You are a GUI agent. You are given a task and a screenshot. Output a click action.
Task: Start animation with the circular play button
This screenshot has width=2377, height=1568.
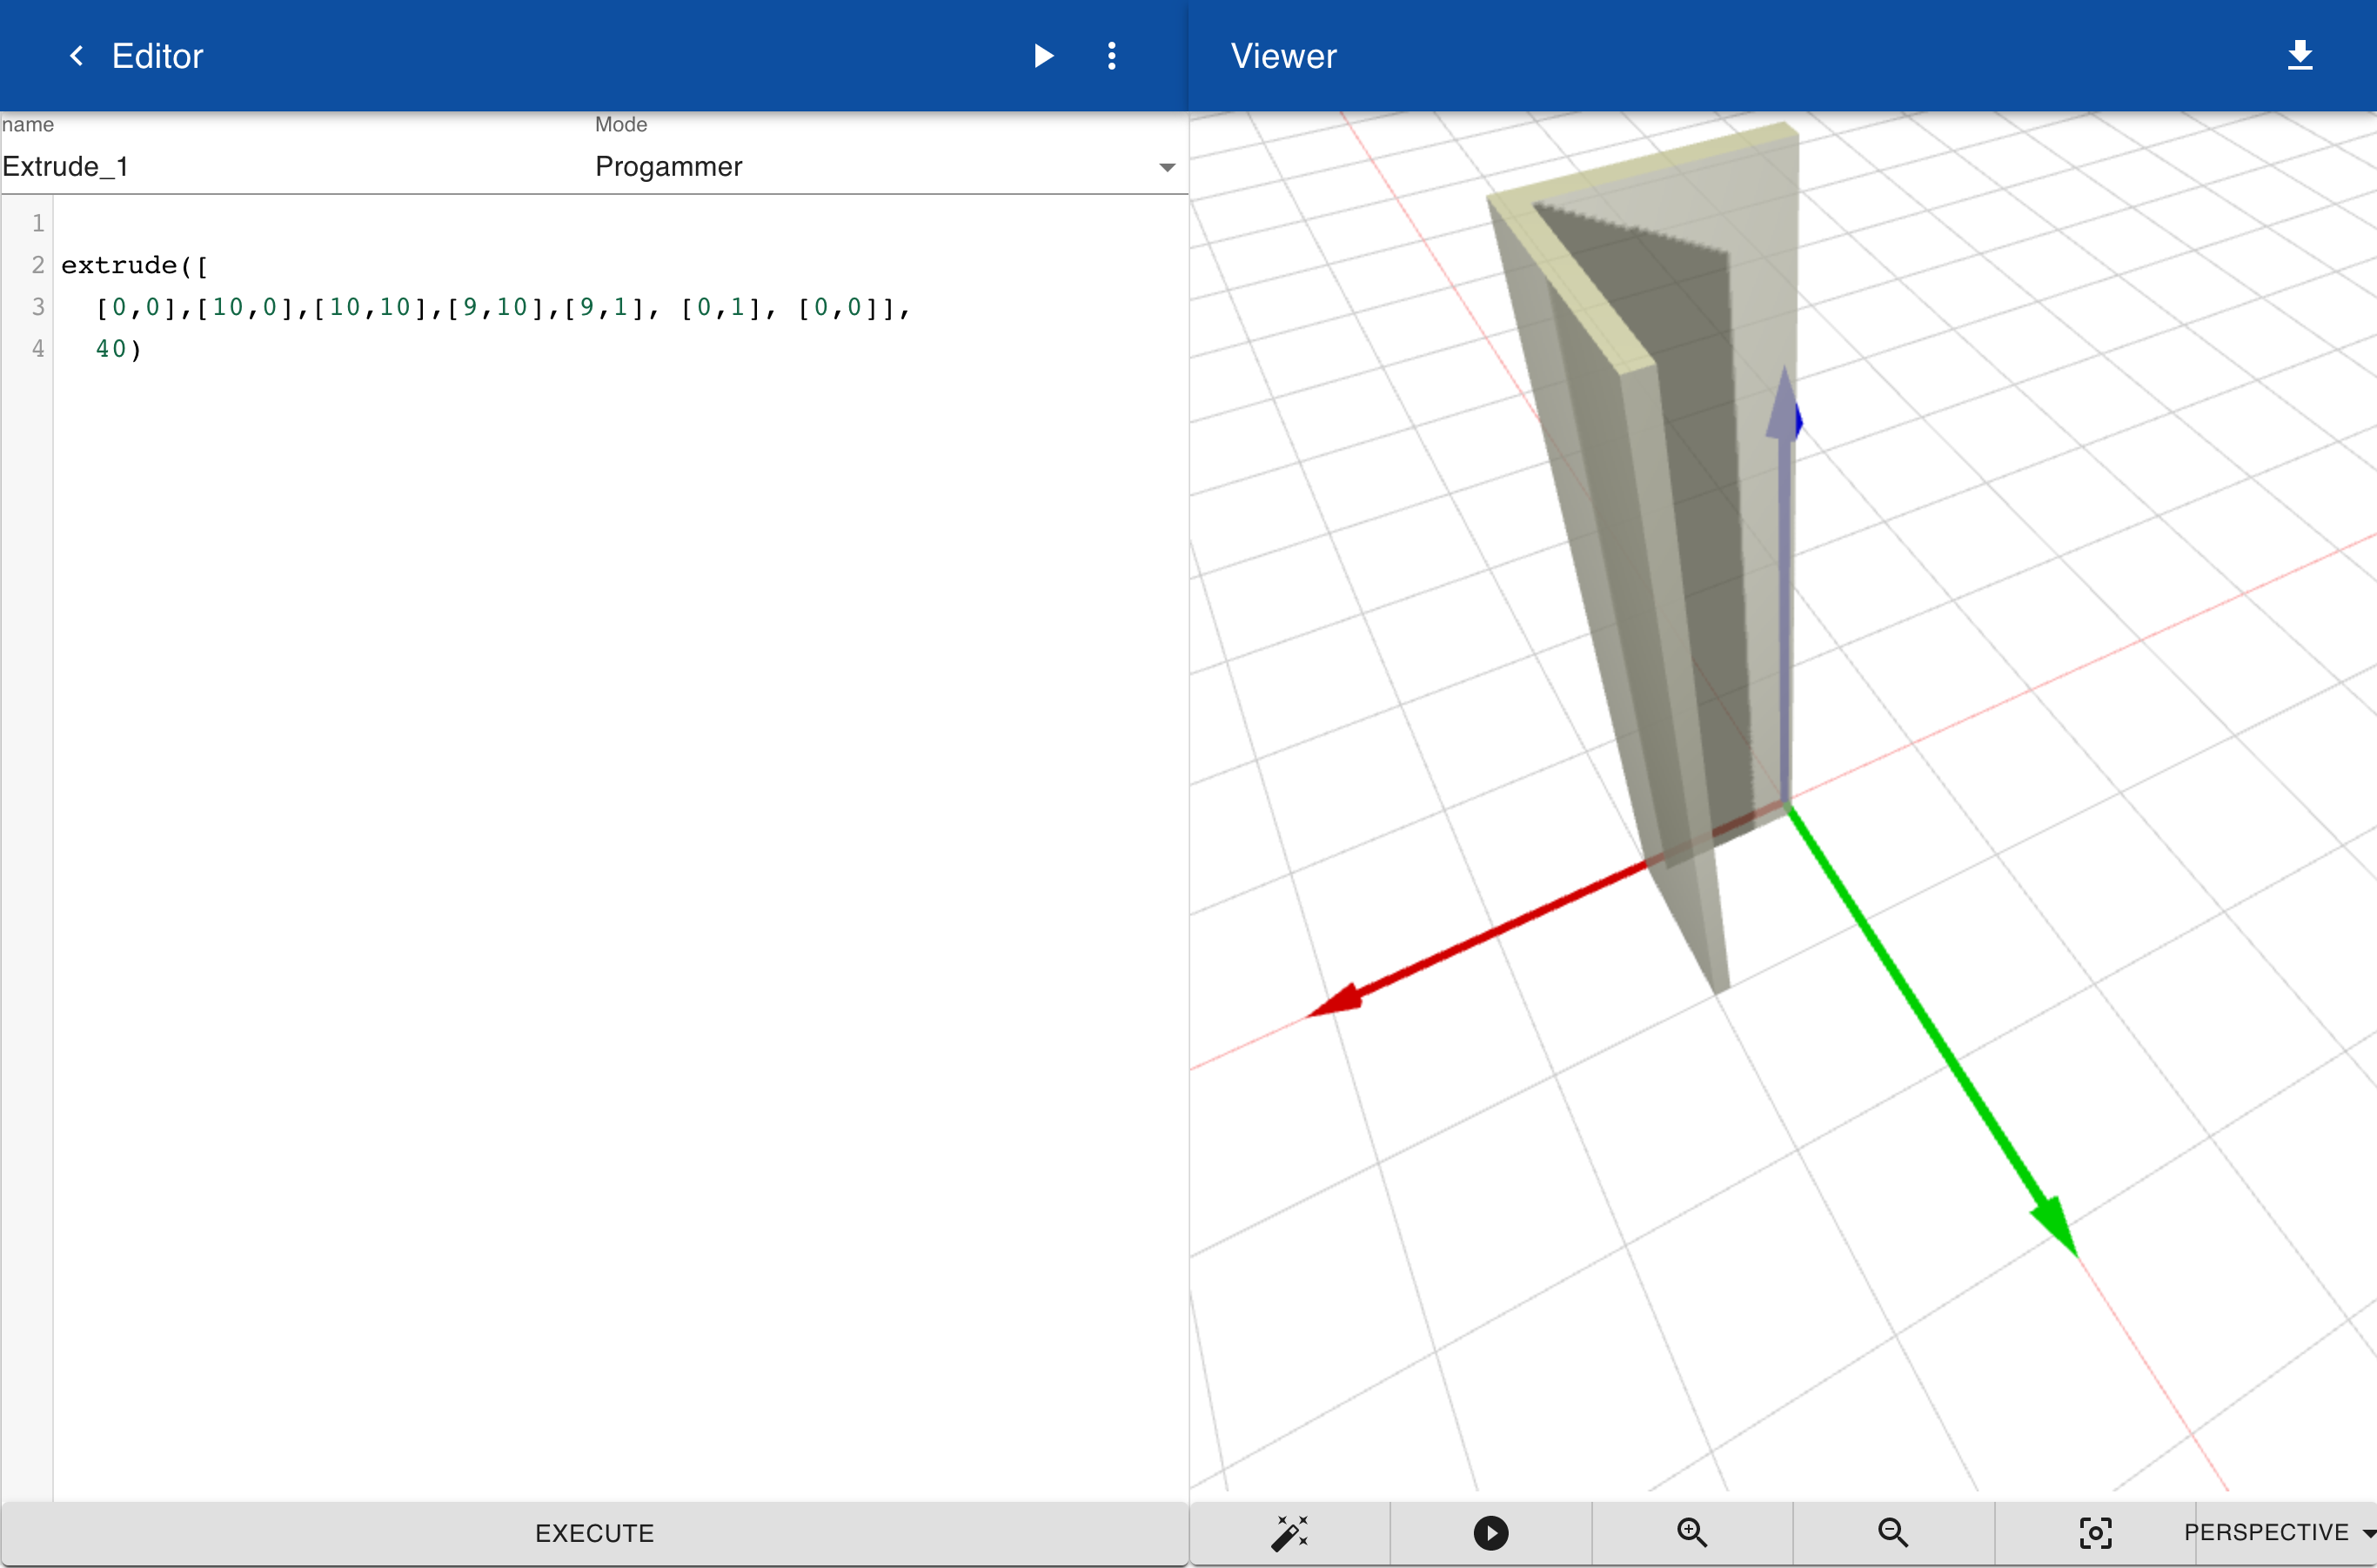[x=1491, y=1532]
